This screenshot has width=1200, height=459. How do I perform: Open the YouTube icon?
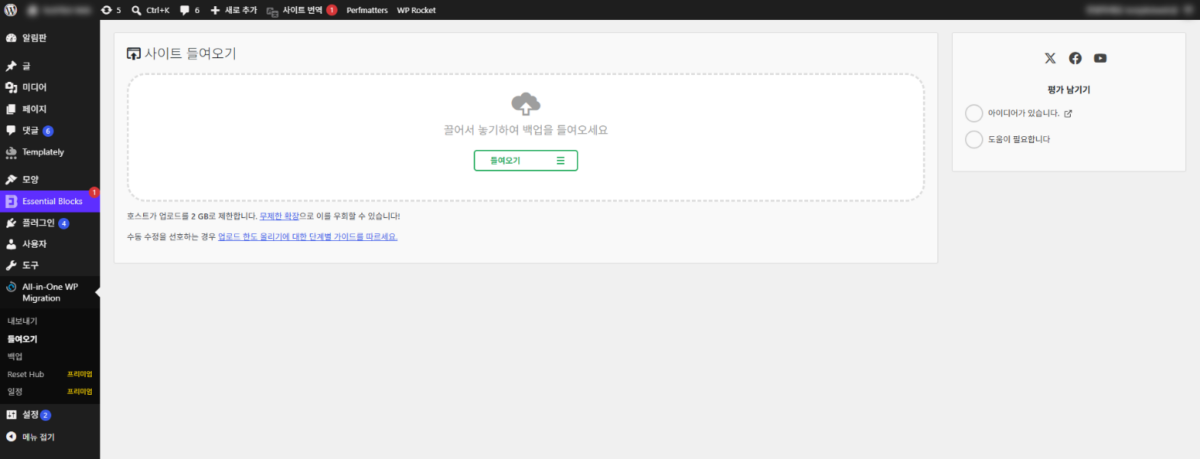[1100, 58]
